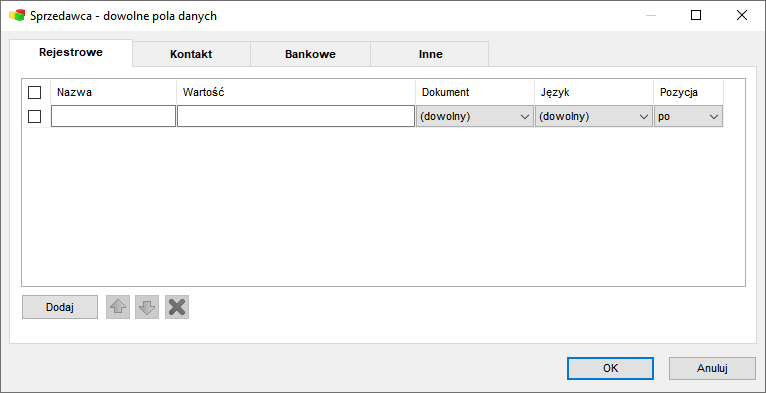Open the Język dropdown

pos(594,117)
